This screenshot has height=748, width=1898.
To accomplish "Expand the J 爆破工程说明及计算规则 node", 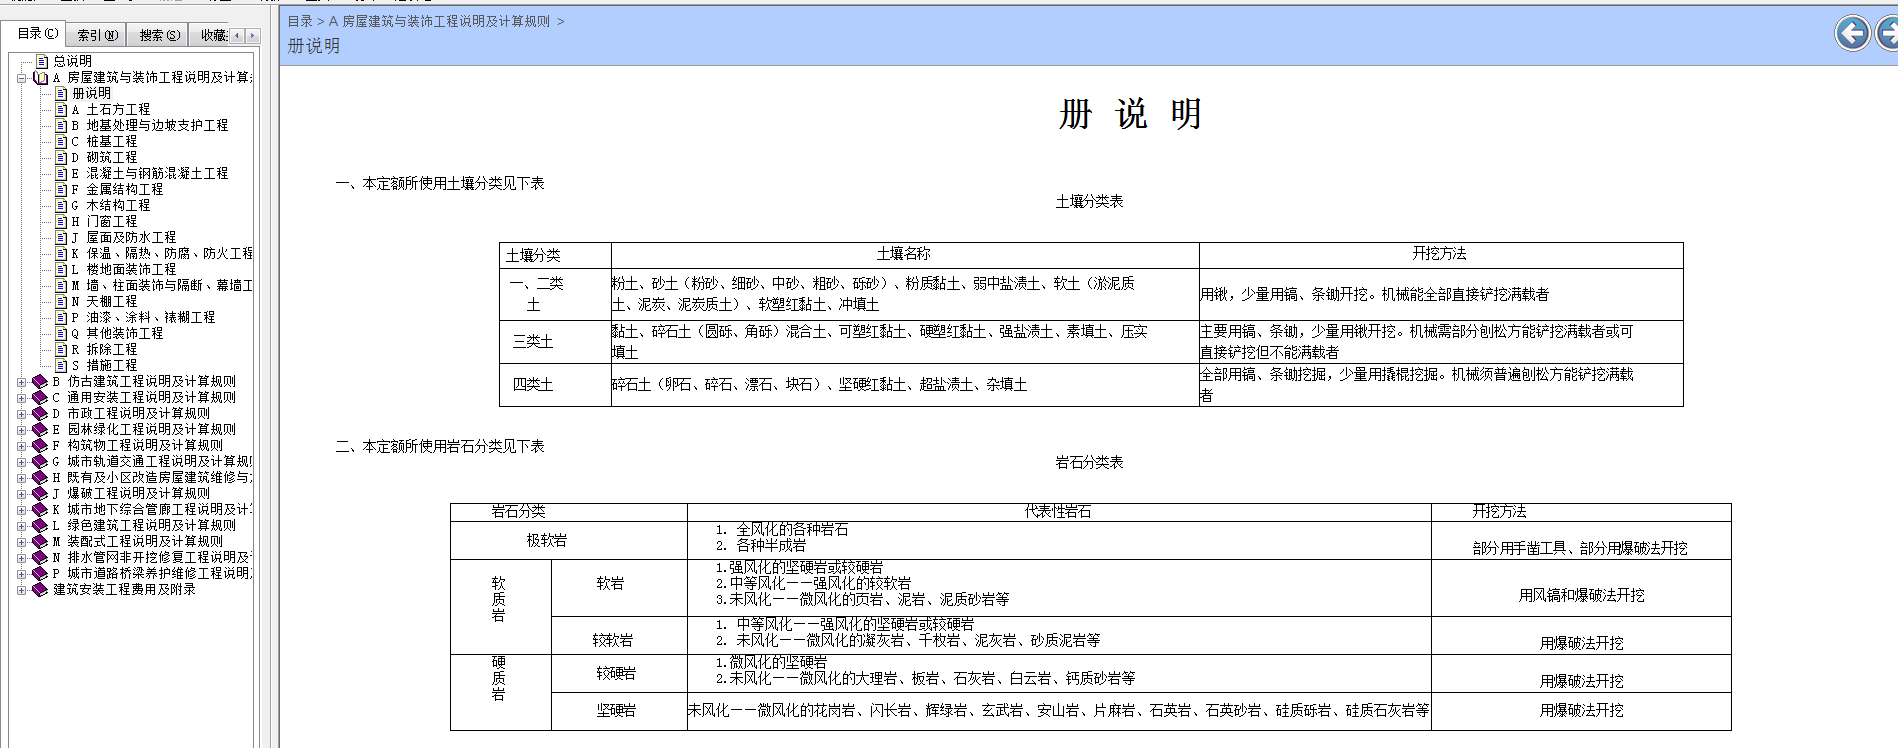I will [x=21, y=494].
